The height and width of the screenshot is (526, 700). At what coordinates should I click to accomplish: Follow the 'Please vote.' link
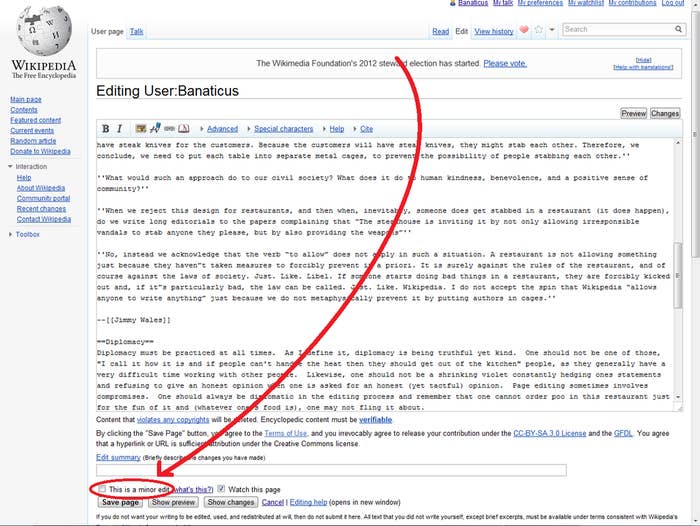pyautogui.click(x=505, y=63)
